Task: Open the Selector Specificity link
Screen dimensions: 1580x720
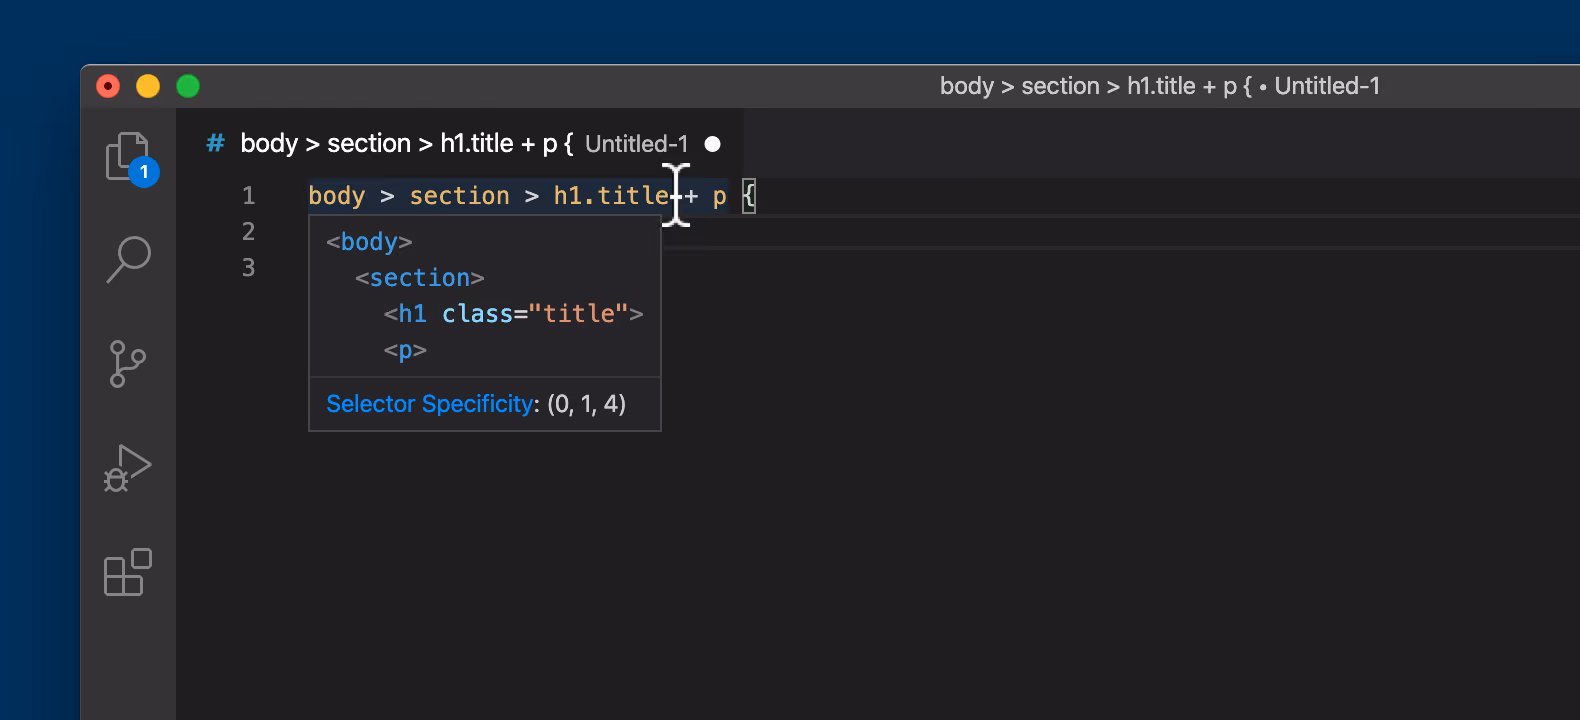Action: tap(430, 404)
